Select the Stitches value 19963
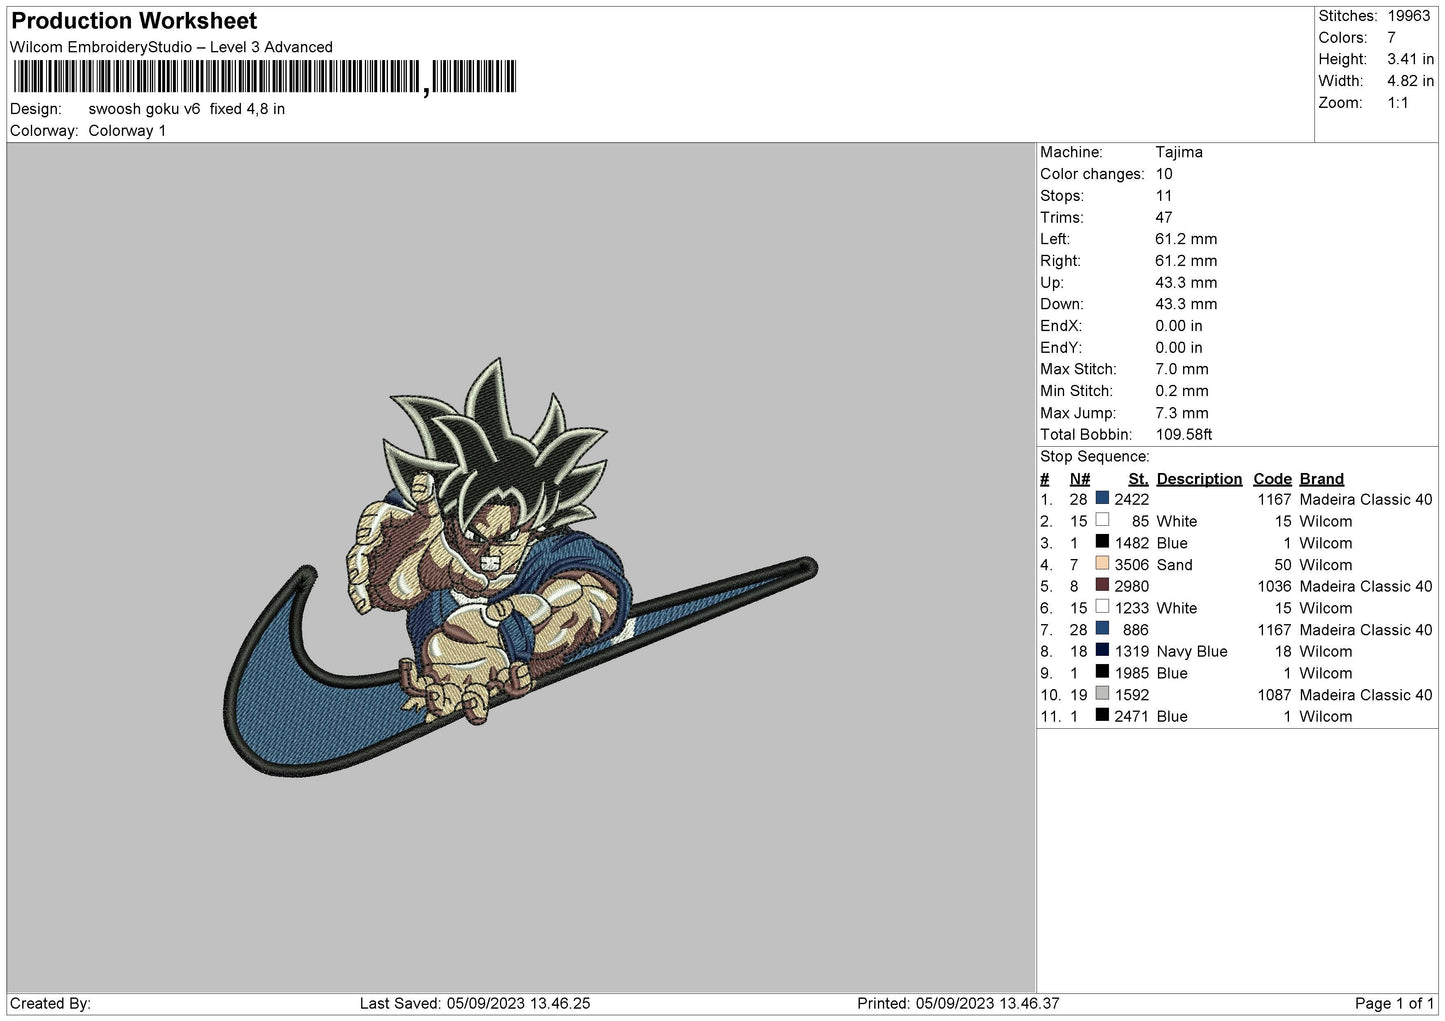The height and width of the screenshot is (1021, 1445). (1409, 16)
